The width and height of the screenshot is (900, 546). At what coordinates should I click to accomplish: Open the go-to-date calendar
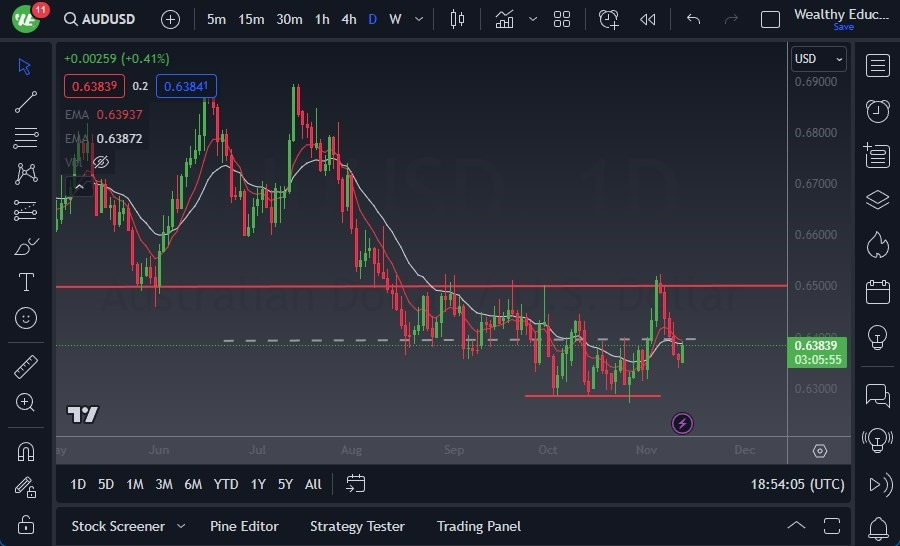click(355, 484)
